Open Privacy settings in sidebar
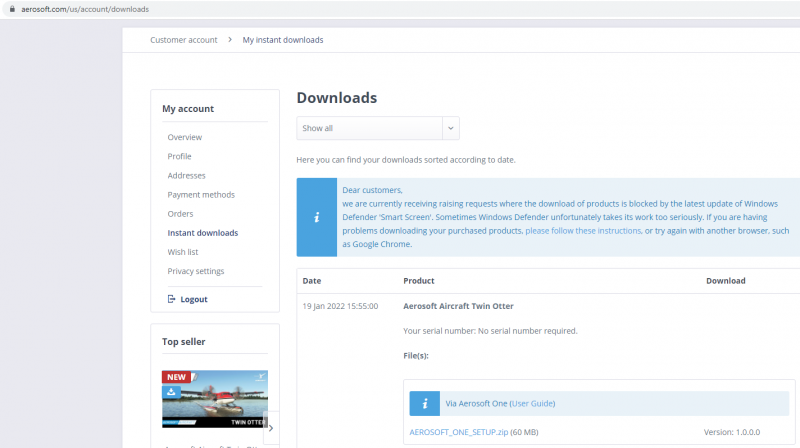 coord(195,271)
